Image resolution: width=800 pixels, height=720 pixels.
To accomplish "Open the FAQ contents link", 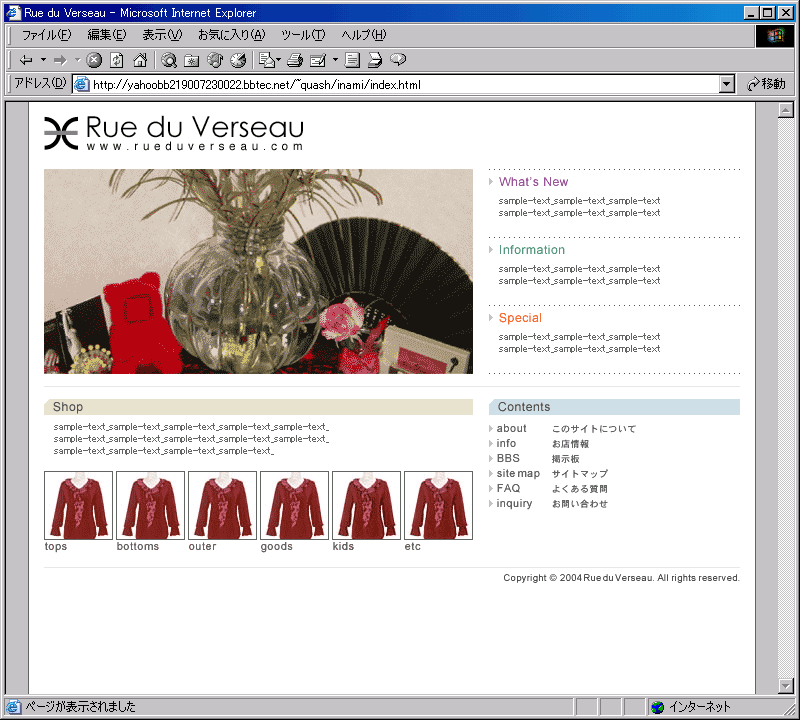I will [x=508, y=488].
